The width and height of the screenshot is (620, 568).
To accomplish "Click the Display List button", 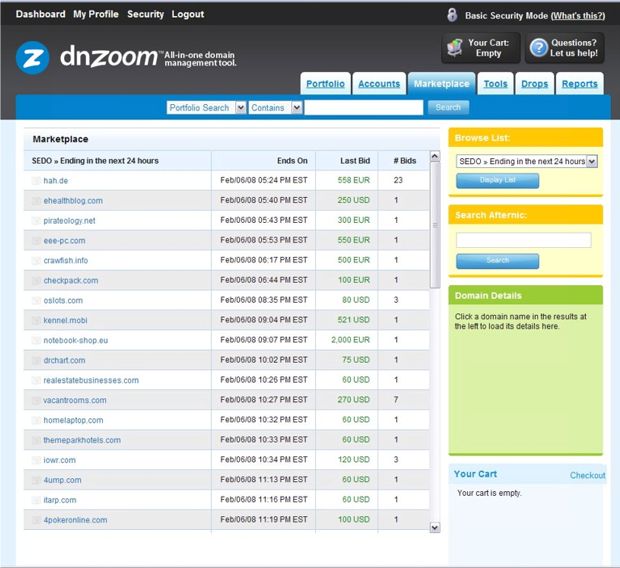I will point(497,180).
